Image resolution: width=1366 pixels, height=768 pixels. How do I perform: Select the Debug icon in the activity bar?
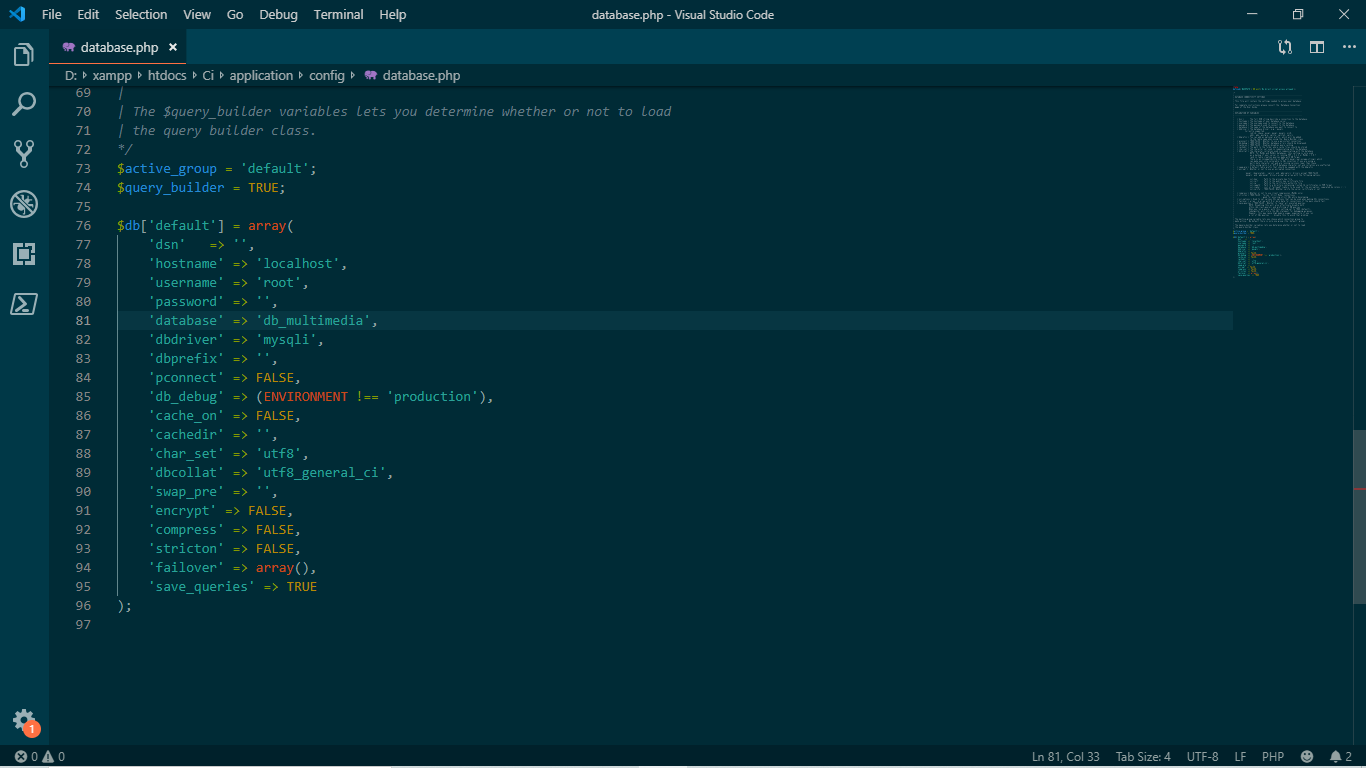pos(24,204)
